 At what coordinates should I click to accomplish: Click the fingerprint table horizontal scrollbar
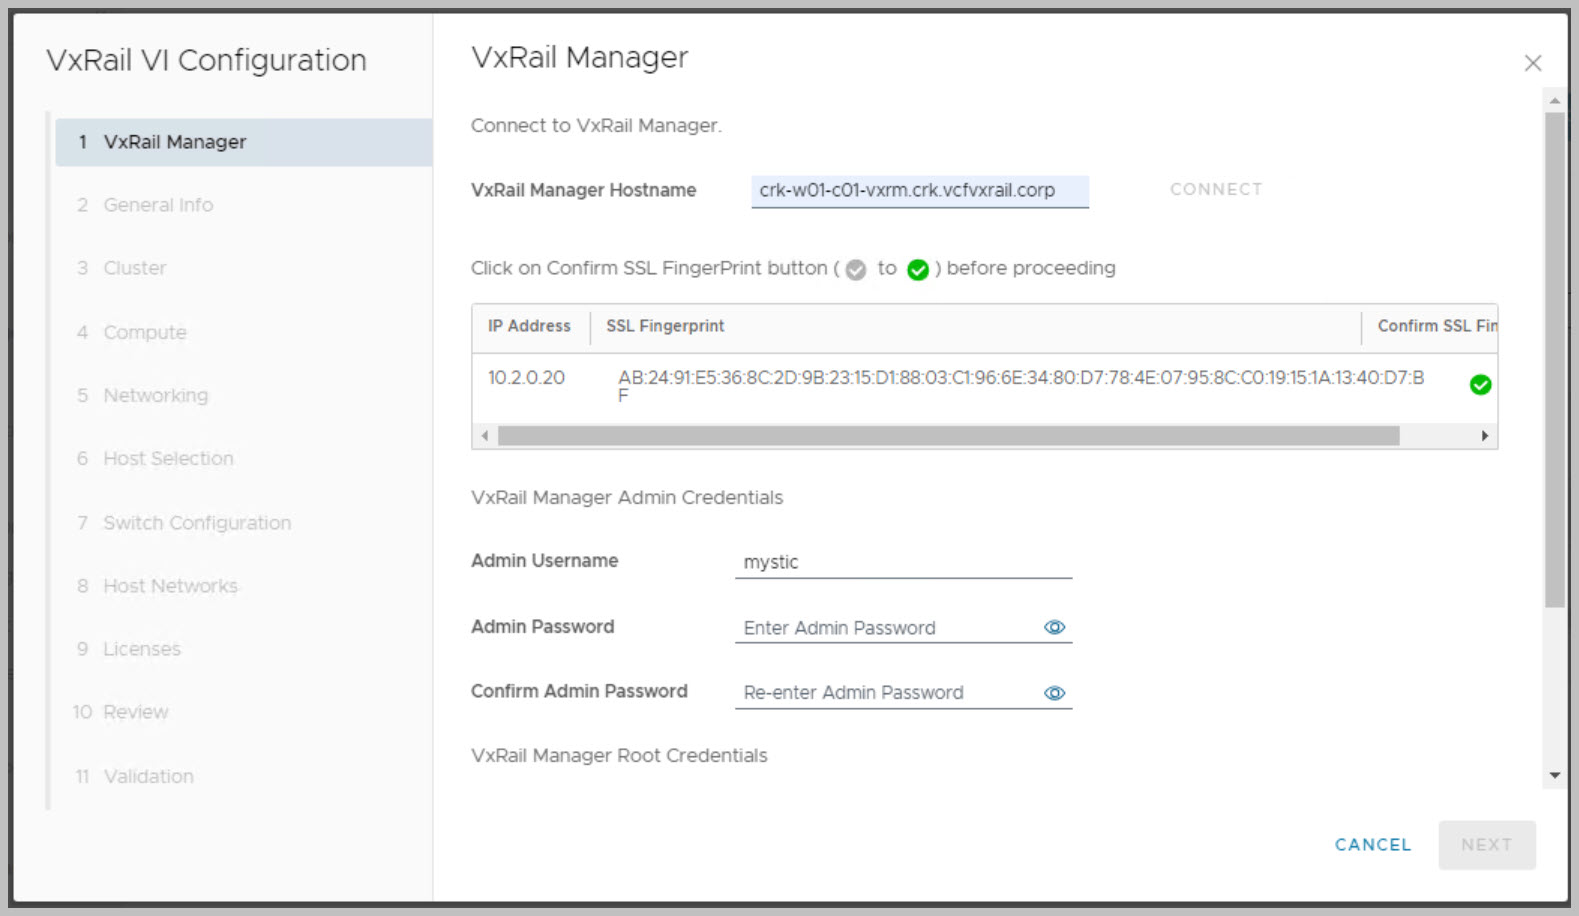pos(947,436)
